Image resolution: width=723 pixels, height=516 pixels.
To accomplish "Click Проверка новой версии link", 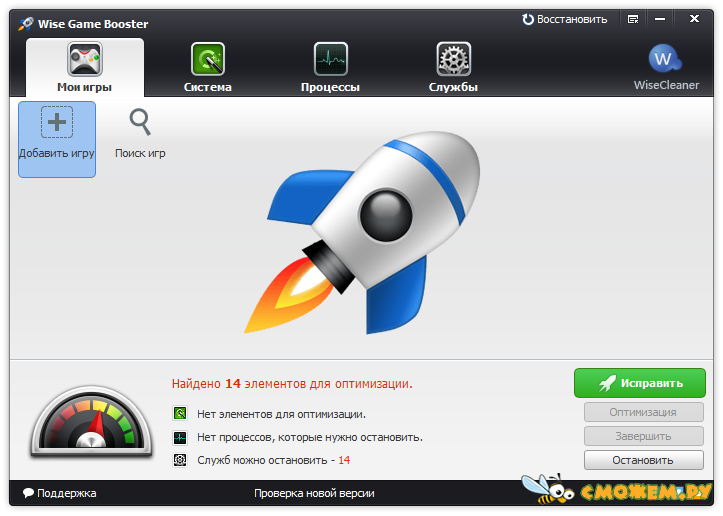I will pyautogui.click(x=314, y=493).
